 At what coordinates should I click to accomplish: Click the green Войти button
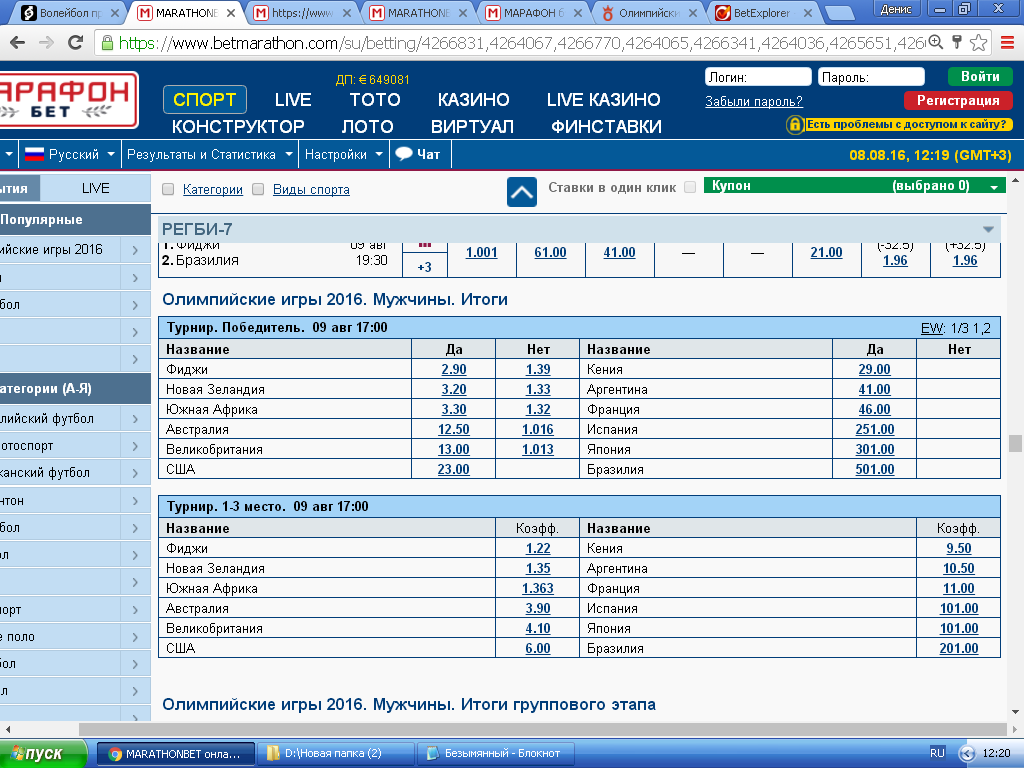(980, 76)
